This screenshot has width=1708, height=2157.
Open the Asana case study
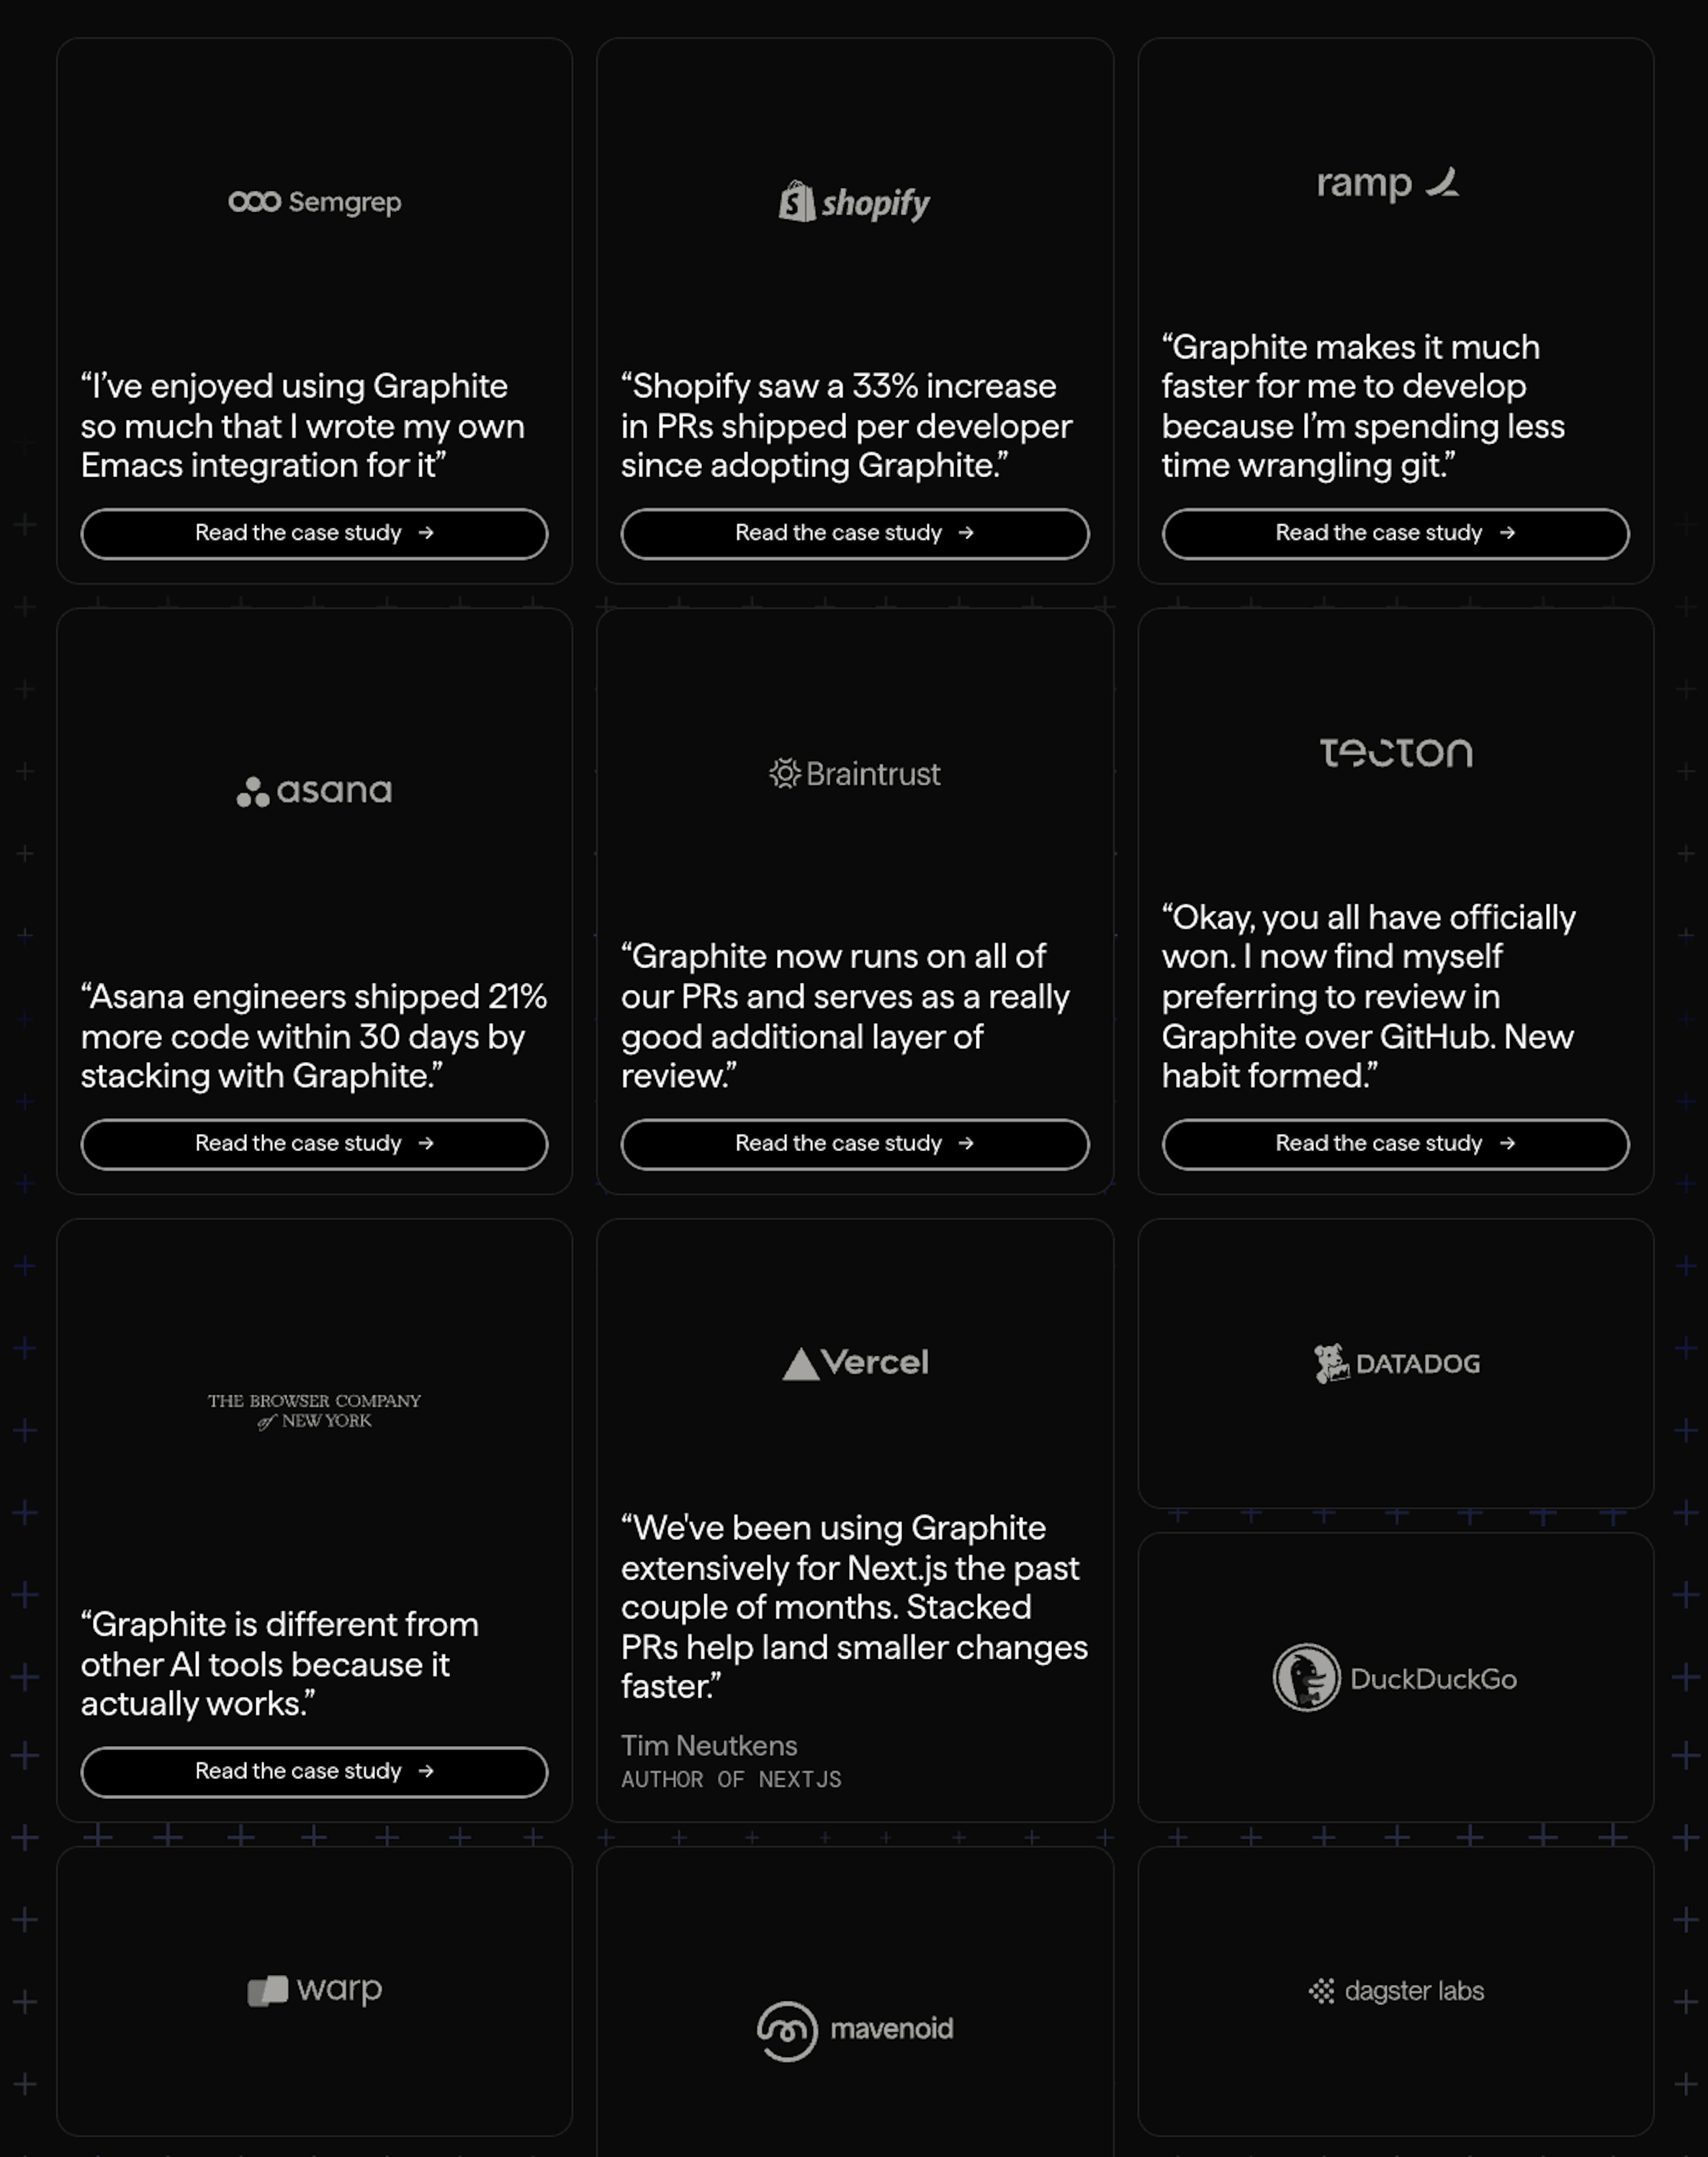click(x=314, y=1144)
